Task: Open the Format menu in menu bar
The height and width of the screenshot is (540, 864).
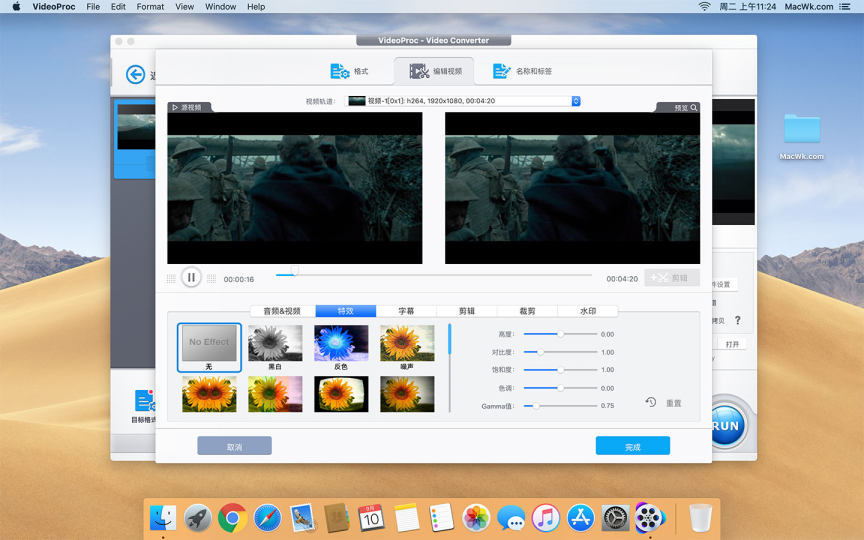Action: coord(150,7)
